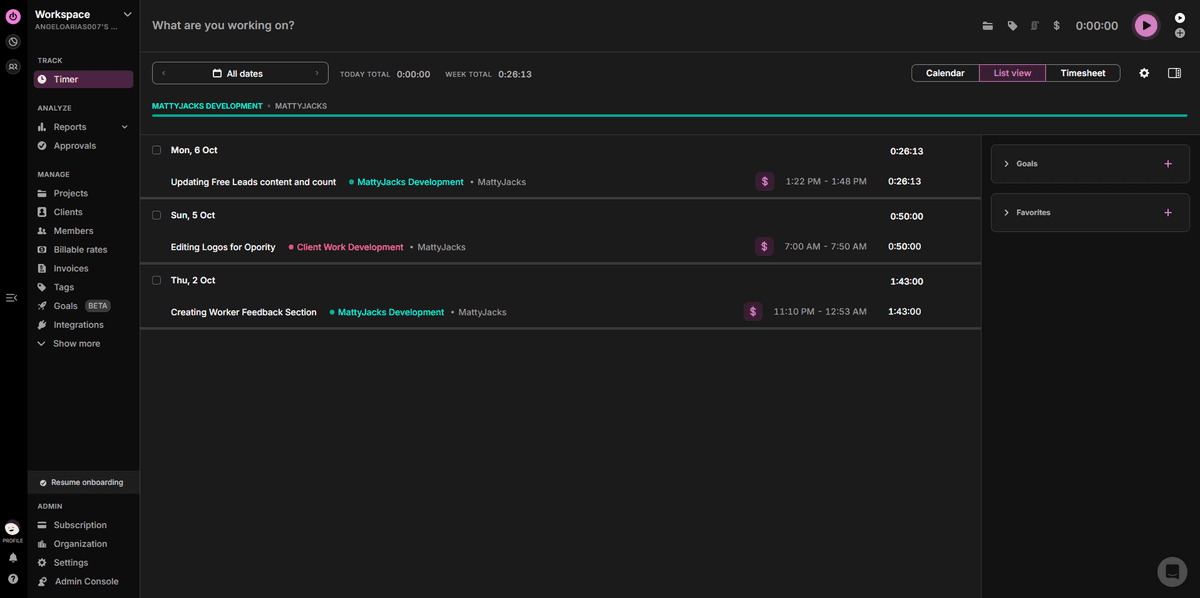This screenshot has height=598, width=1200.
Task: Click the members icon in the left rail
Action: (12, 66)
